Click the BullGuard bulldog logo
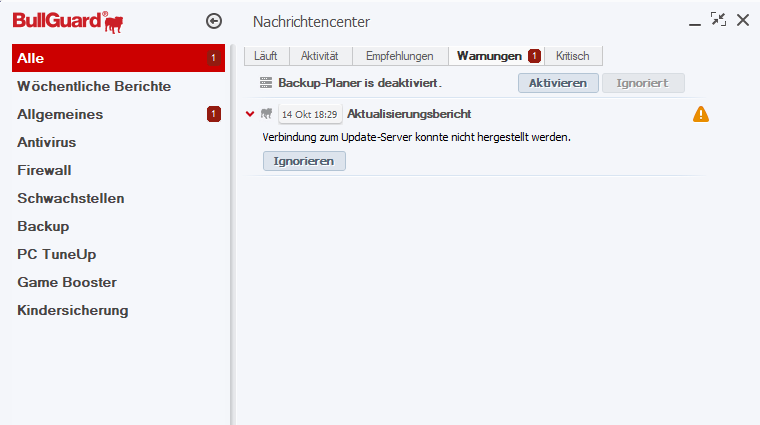This screenshot has width=760, height=425. click(68, 22)
